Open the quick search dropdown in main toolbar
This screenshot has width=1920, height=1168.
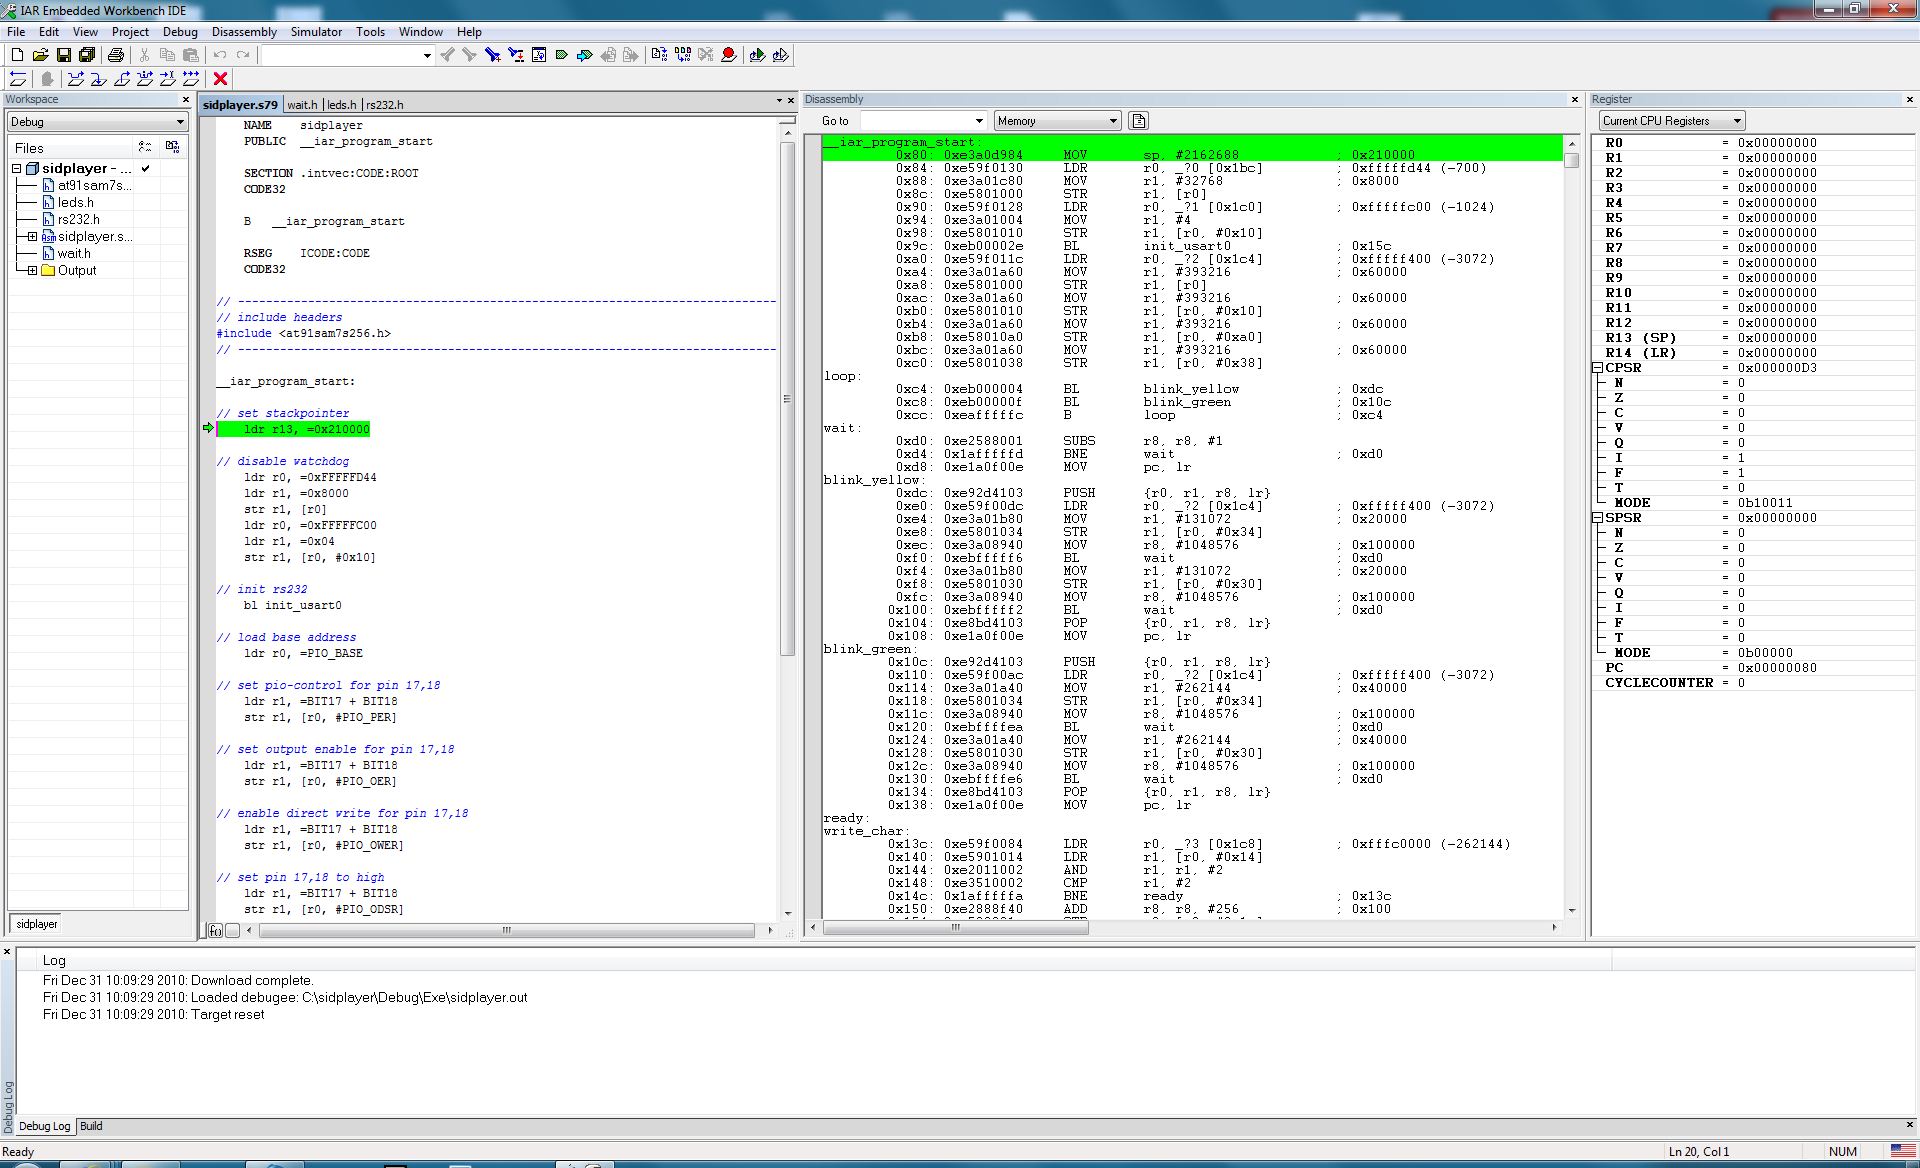(x=427, y=55)
